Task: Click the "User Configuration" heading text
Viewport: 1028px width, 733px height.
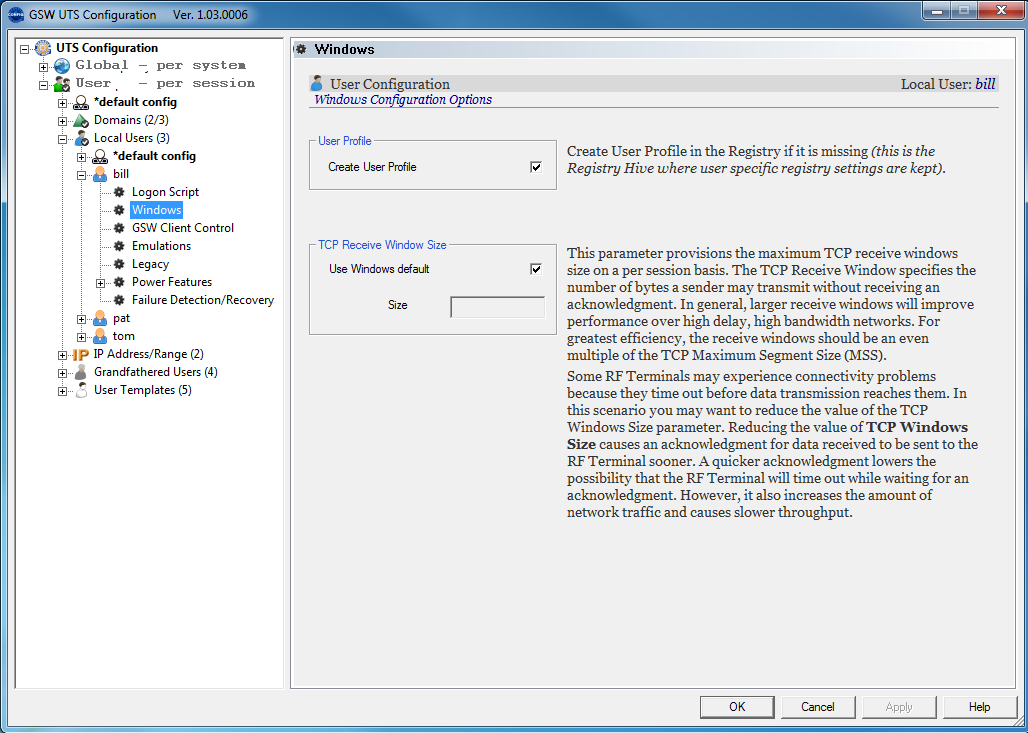Action: 390,84
